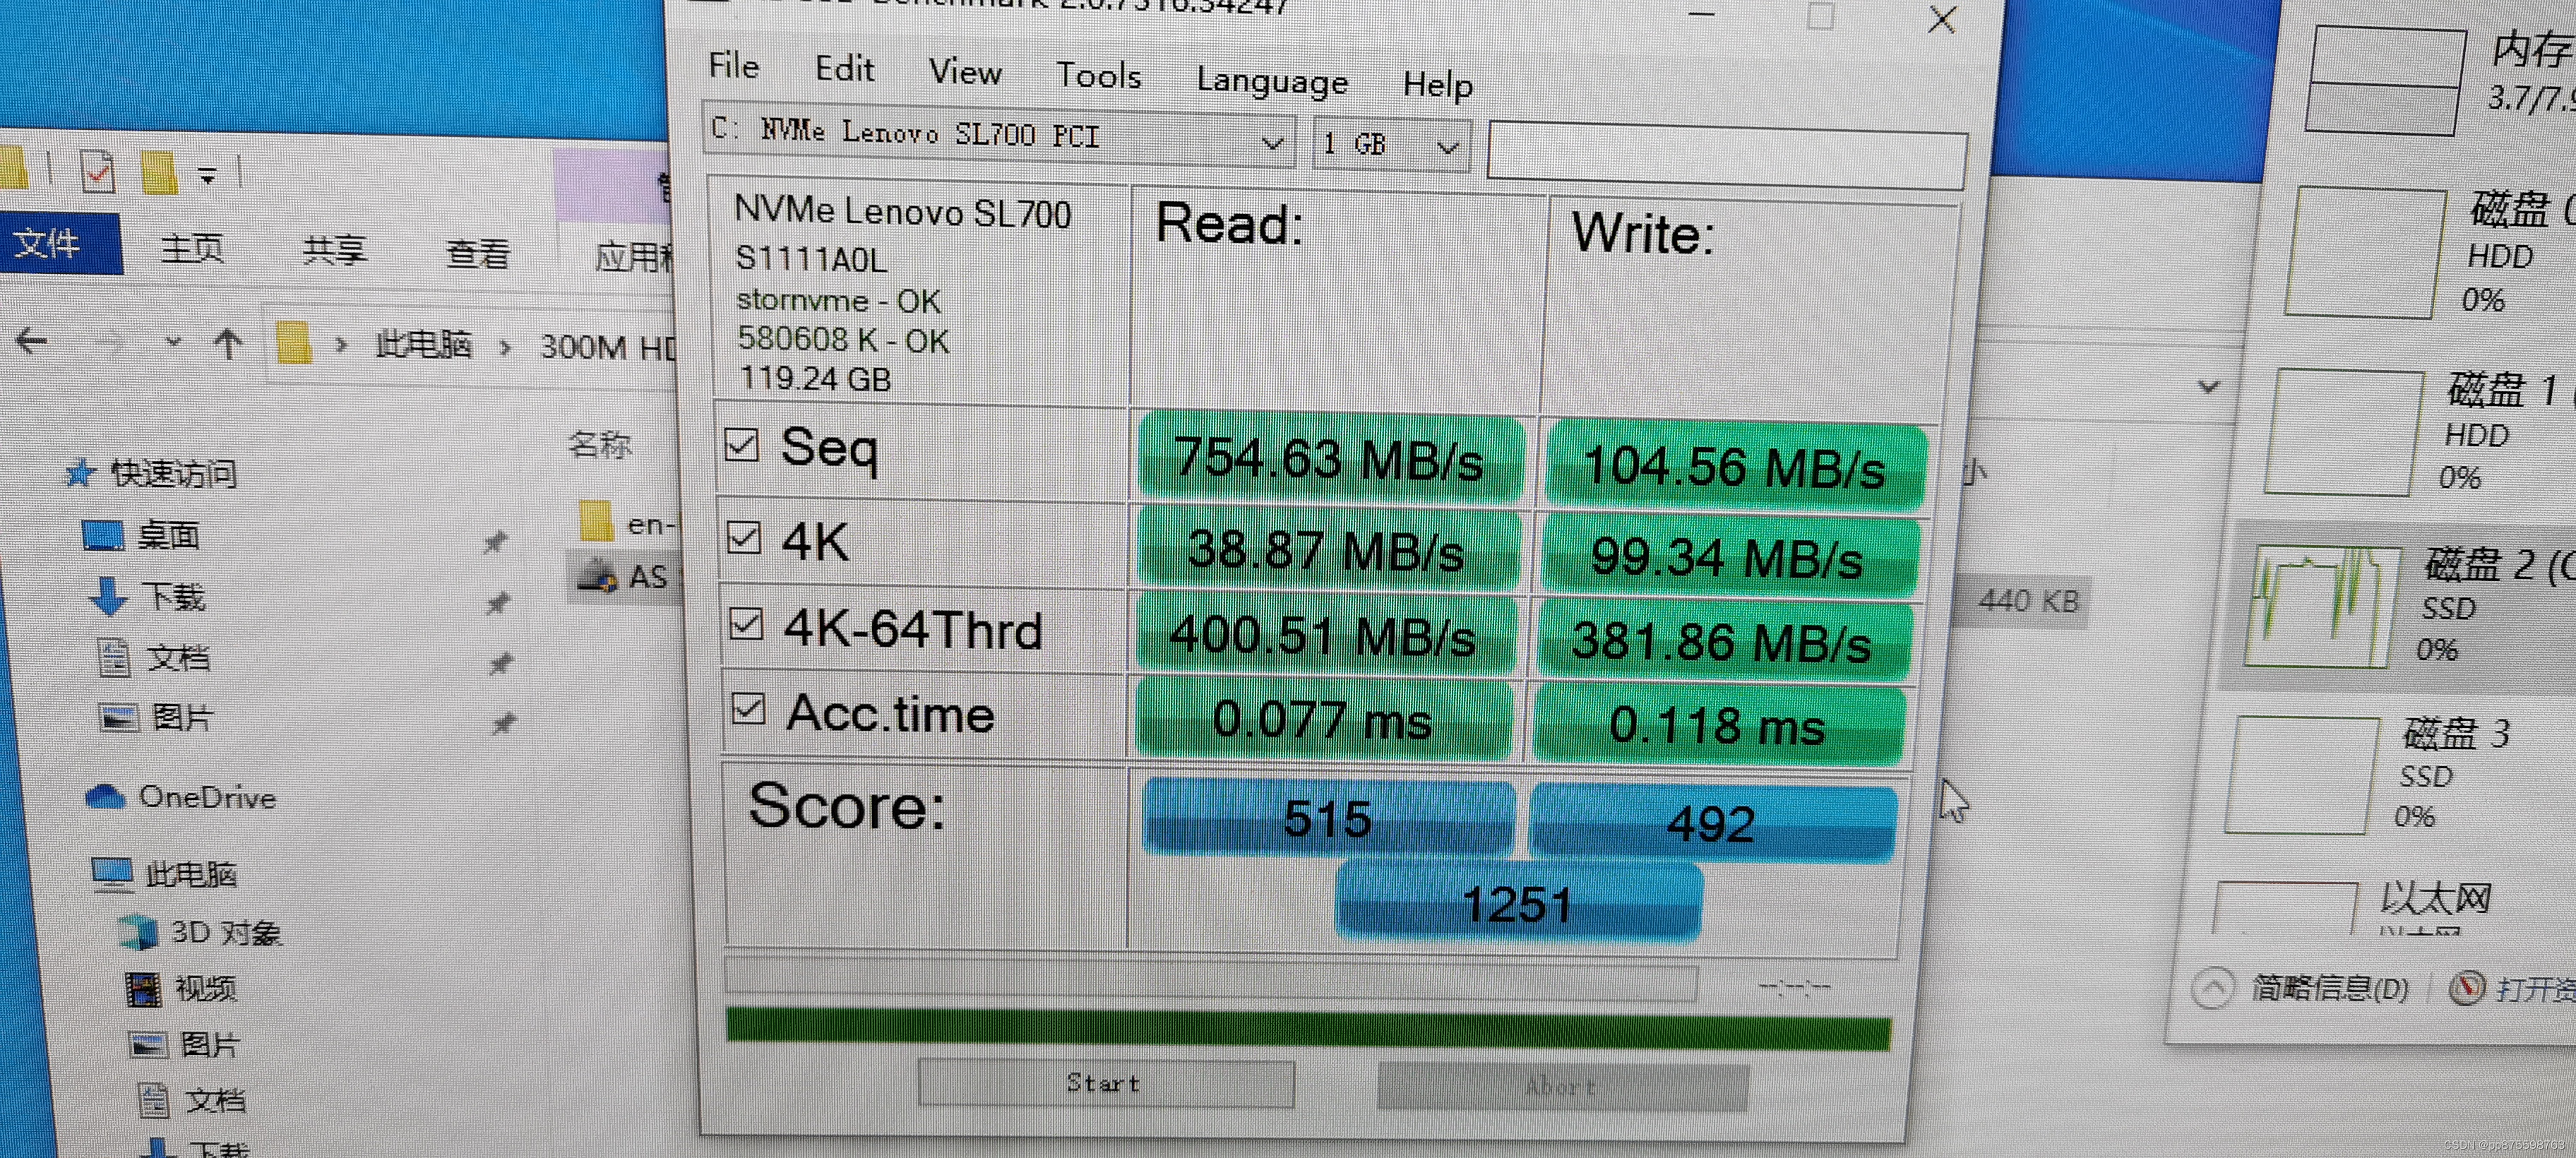Viewport: 2576px width, 1158px height.
Task: Click the green benchmark progress bar
Action: pyautogui.click(x=1308, y=1030)
